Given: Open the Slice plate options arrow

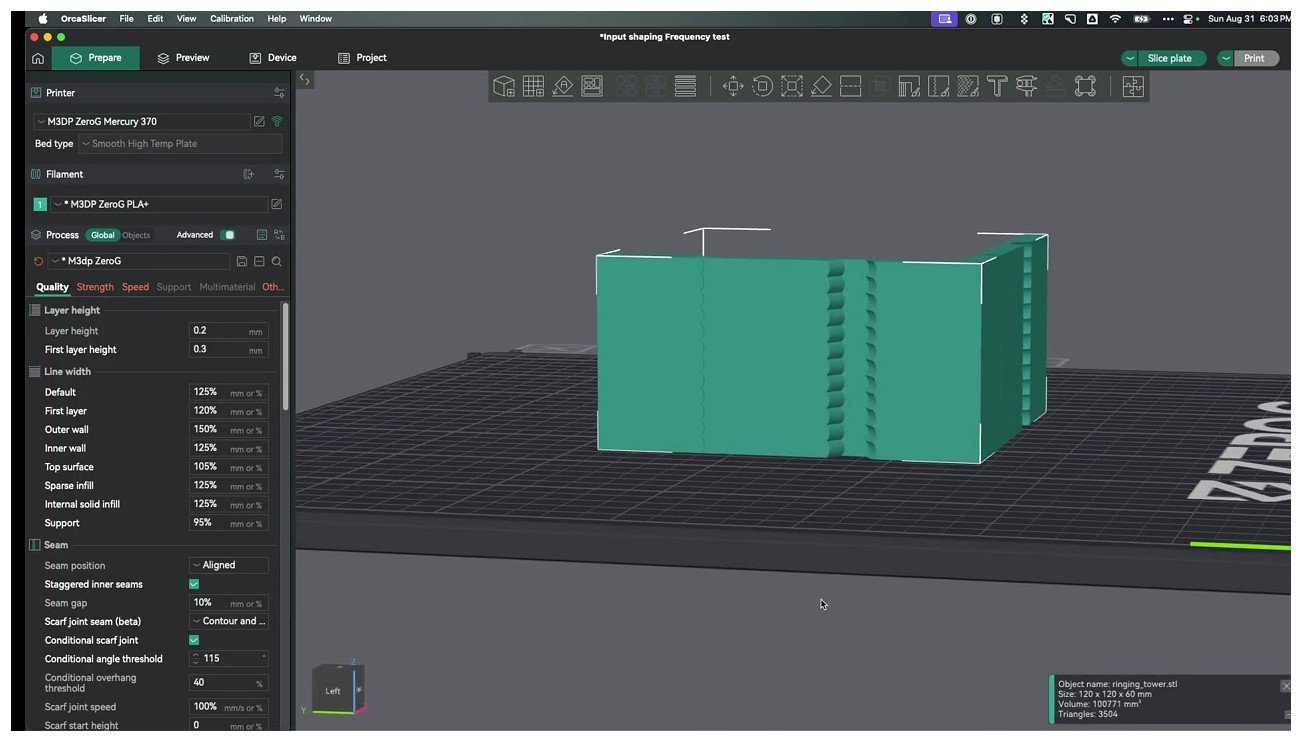Looking at the screenshot, I should 1130,58.
